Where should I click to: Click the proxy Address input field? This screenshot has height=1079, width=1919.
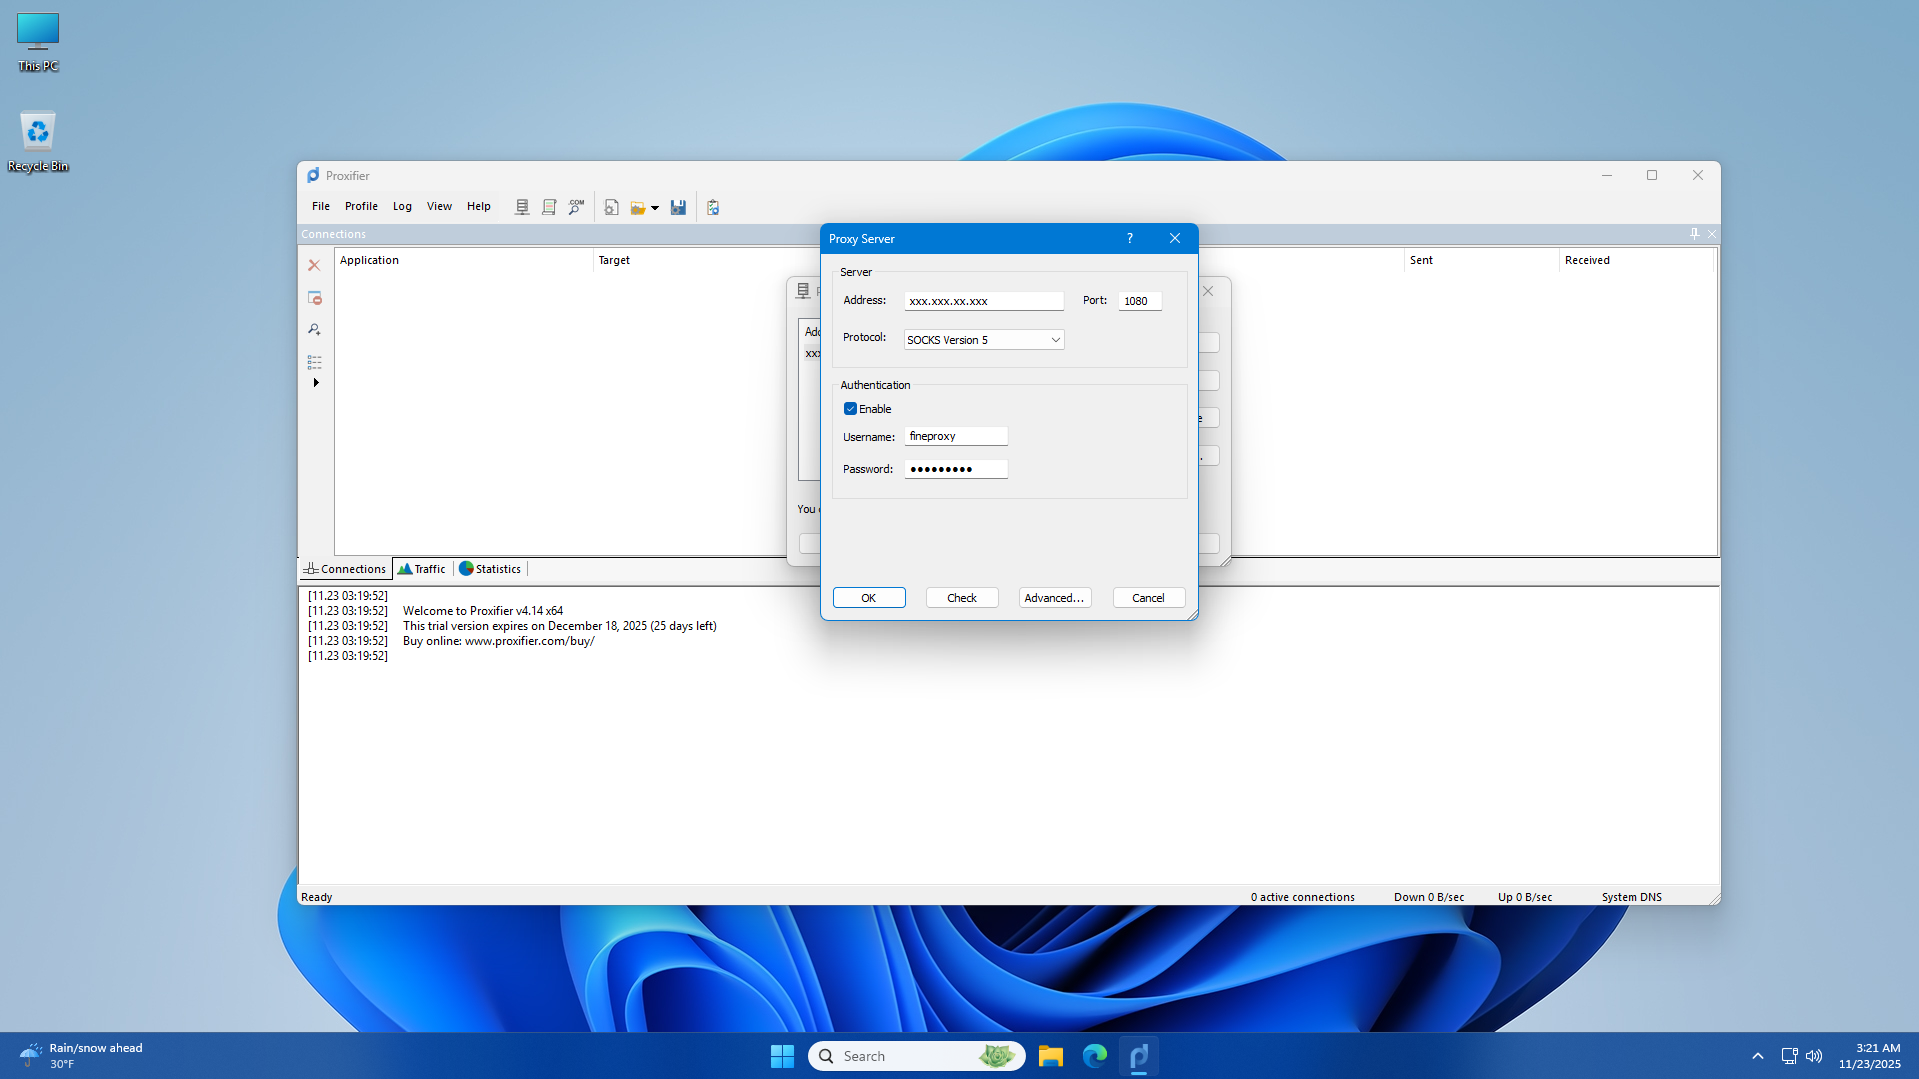984,301
